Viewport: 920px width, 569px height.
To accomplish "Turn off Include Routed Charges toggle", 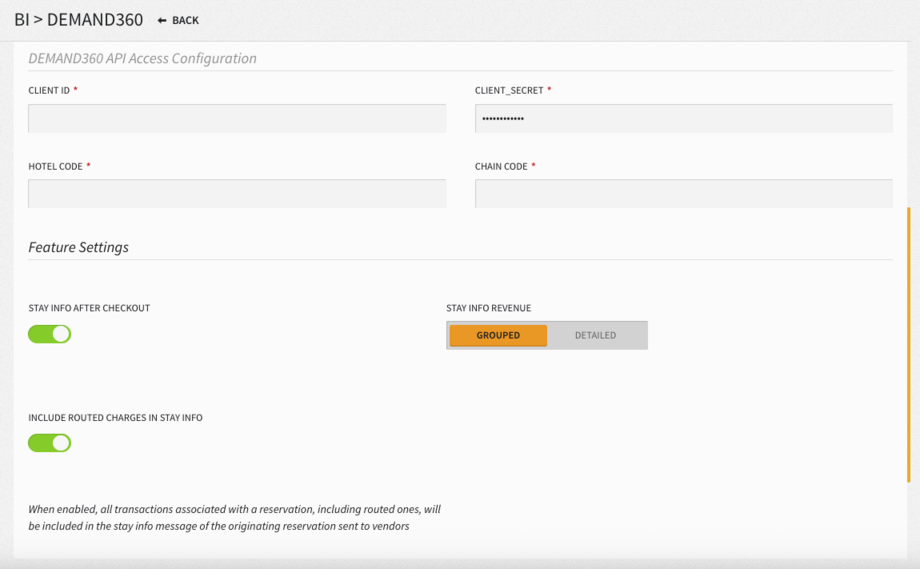I will pyautogui.click(x=50, y=443).
